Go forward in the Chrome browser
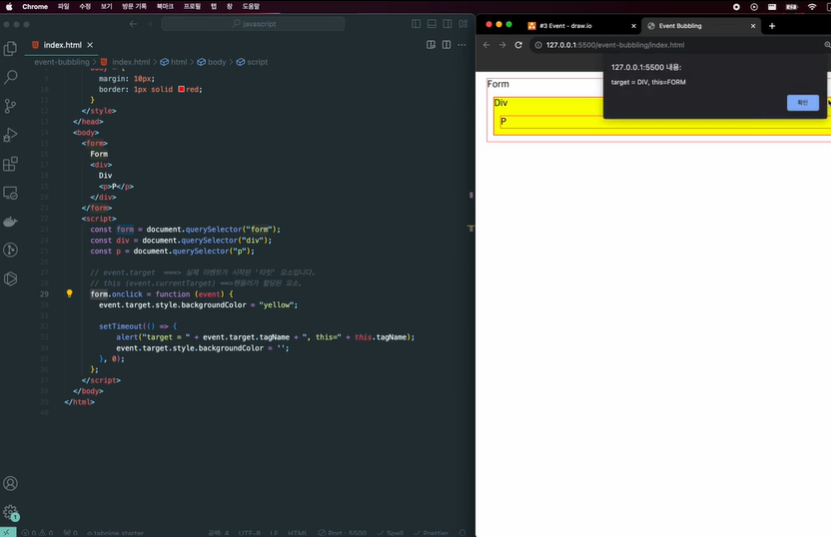Screen dimensions: 831x537 [x=502, y=45]
